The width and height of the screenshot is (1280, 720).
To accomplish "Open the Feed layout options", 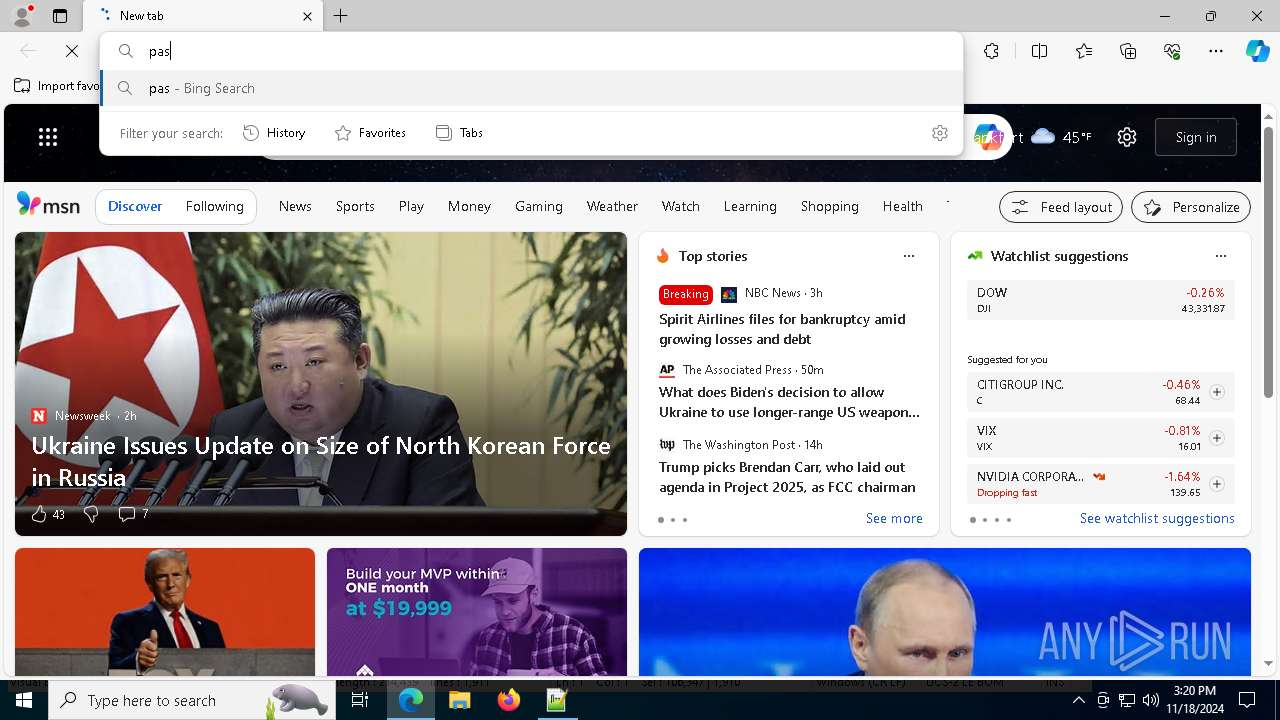I will click(1061, 207).
